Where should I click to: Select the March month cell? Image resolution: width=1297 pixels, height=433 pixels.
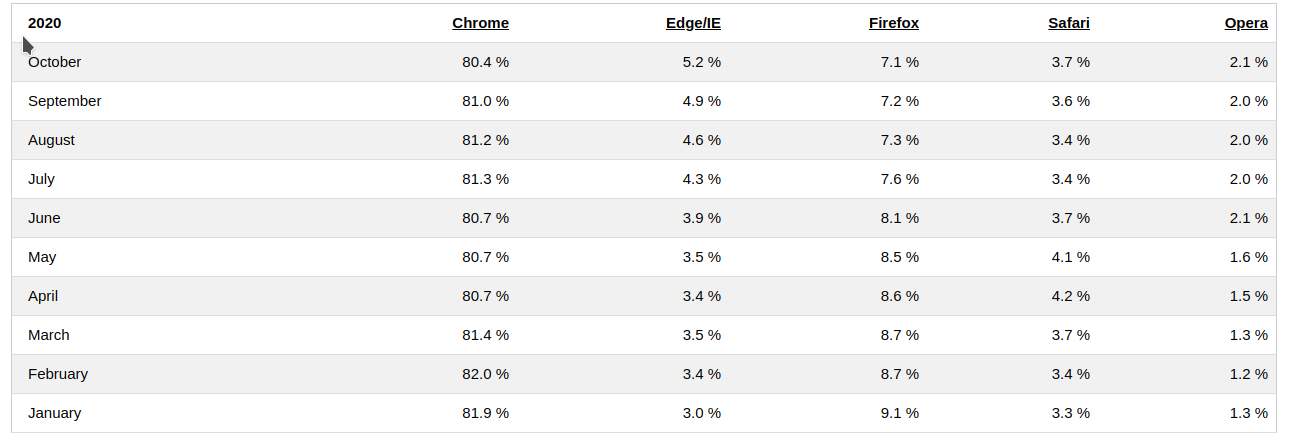(x=49, y=335)
